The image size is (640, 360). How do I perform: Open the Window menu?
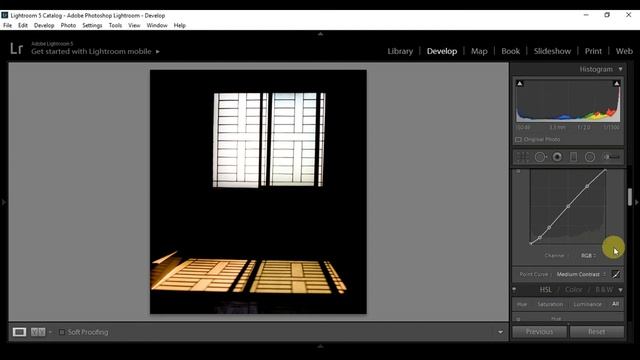coord(157,25)
